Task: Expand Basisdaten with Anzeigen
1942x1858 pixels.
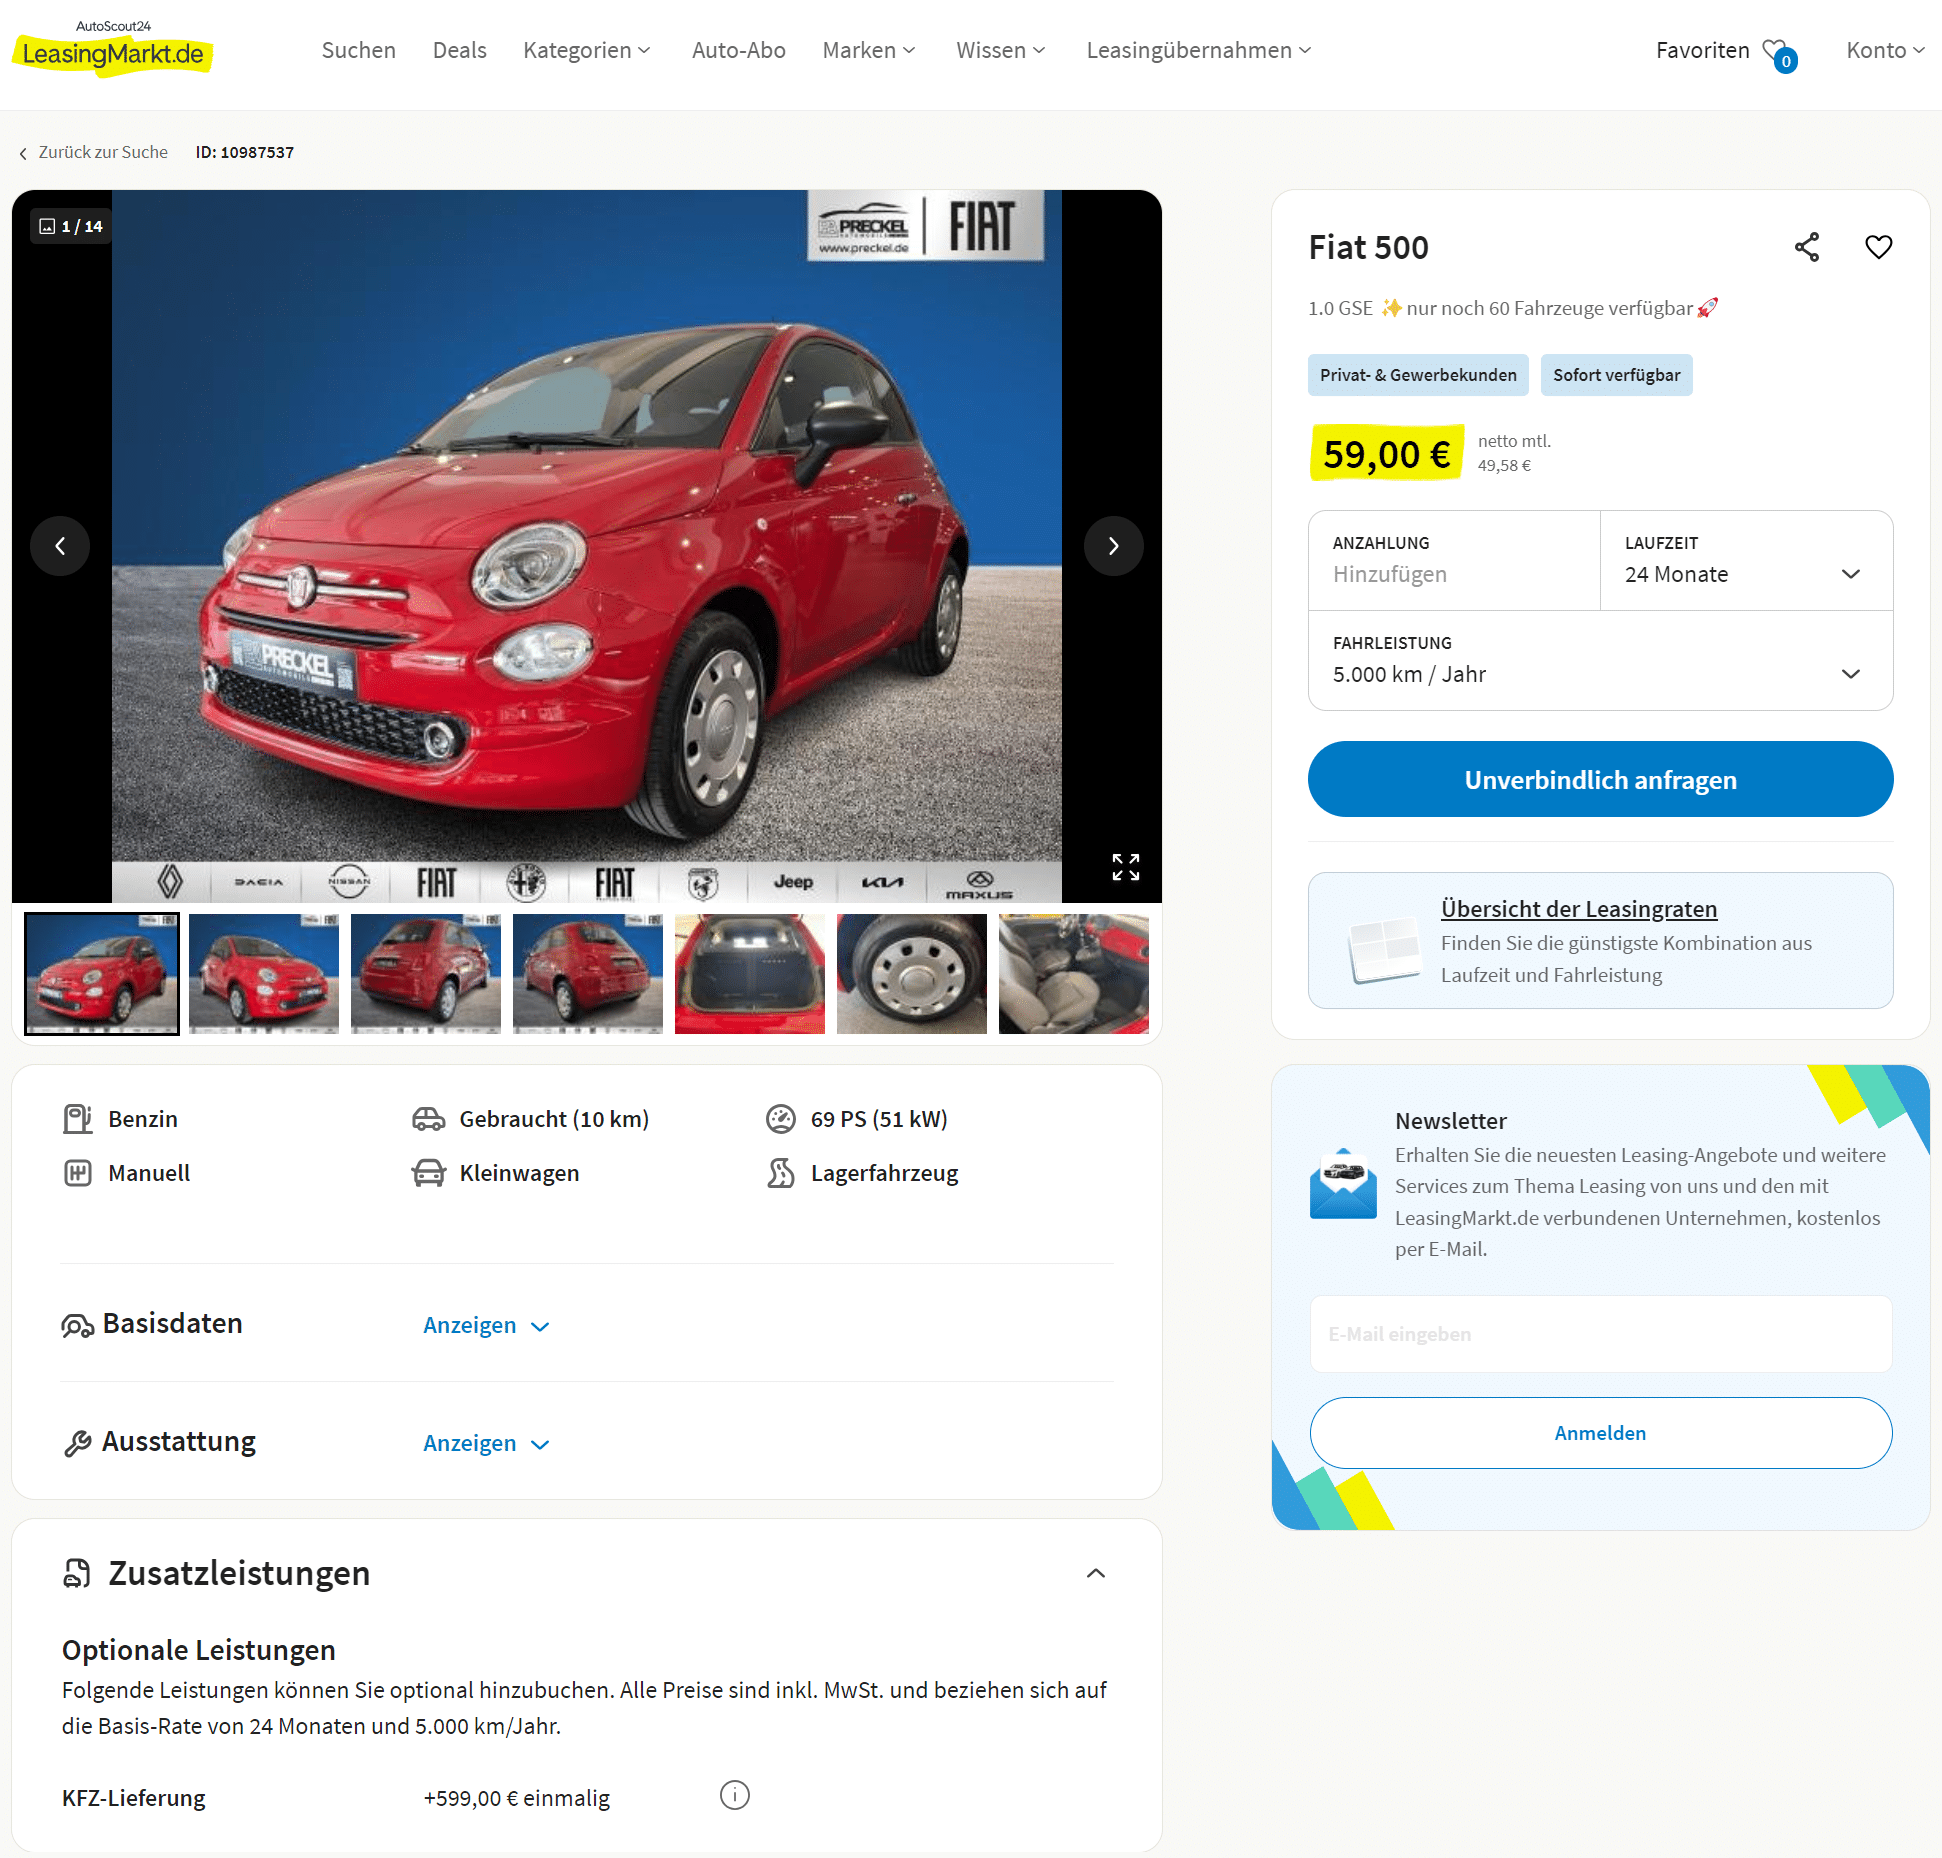Action: pyautogui.click(x=487, y=1325)
